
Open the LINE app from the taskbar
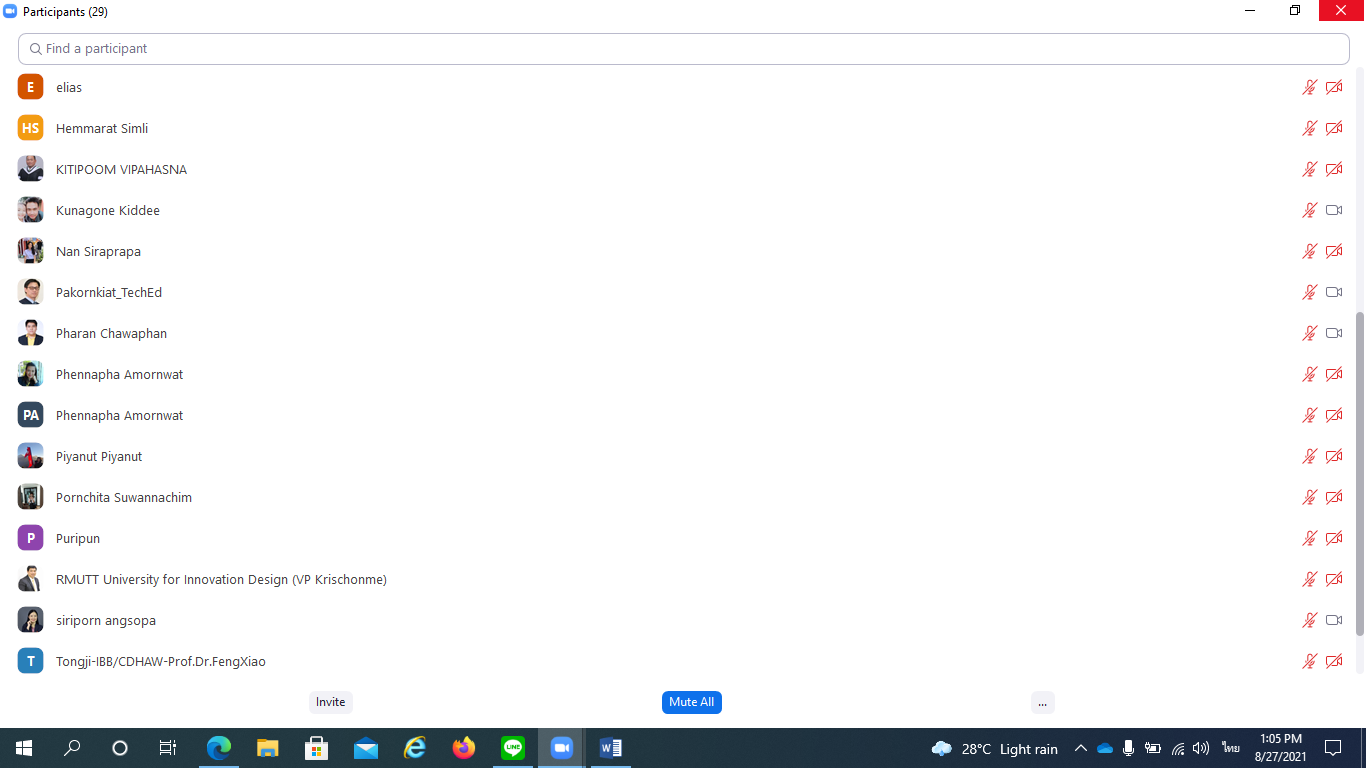pyautogui.click(x=513, y=748)
